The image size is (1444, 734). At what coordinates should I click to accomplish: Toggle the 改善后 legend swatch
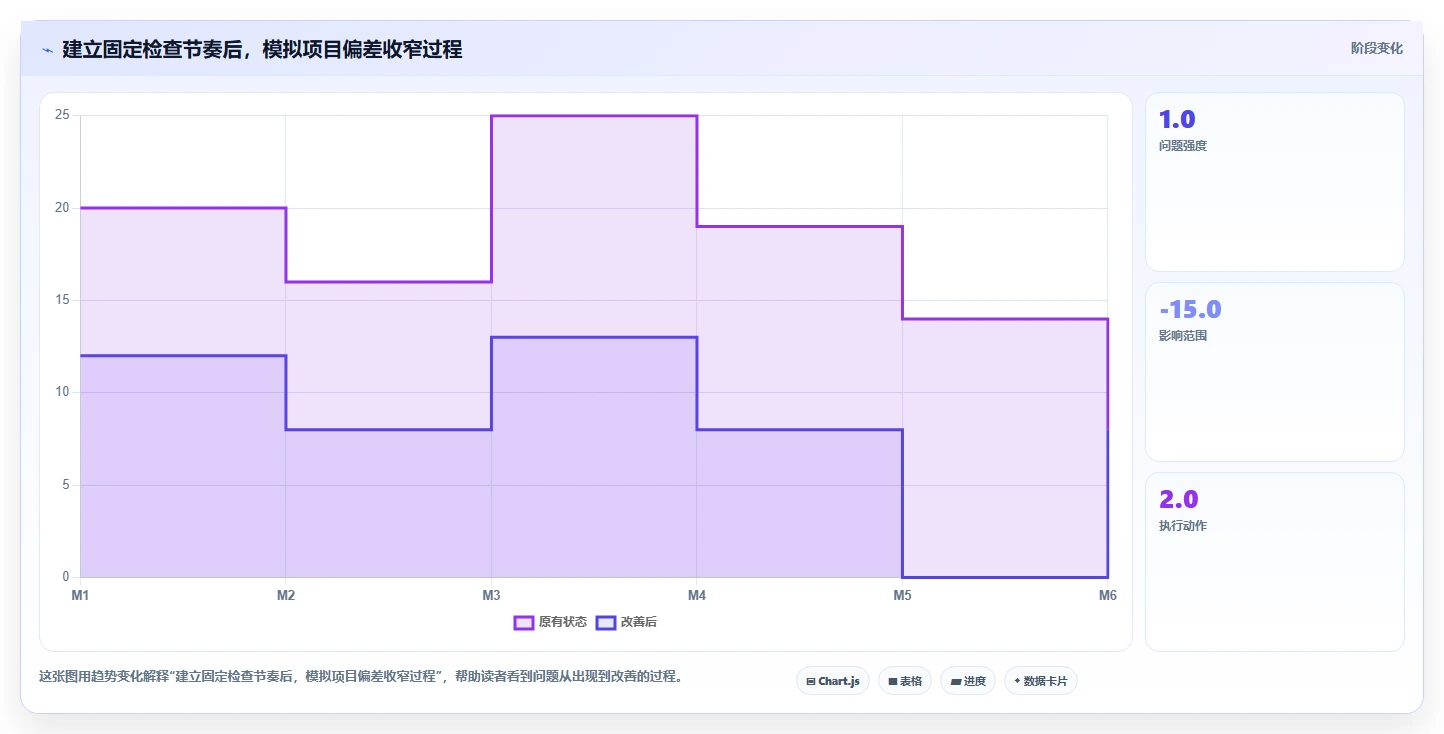point(606,622)
